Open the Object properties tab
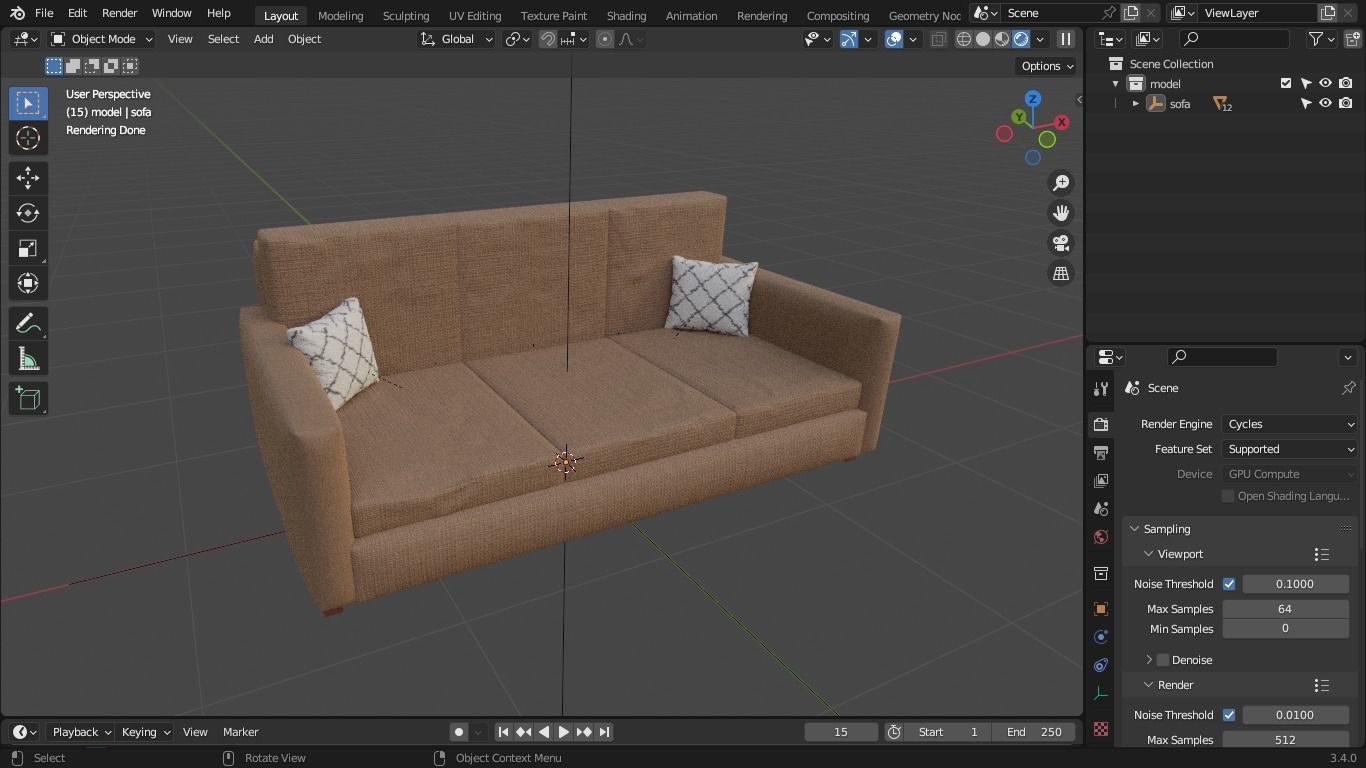1366x768 pixels. [x=1101, y=609]
